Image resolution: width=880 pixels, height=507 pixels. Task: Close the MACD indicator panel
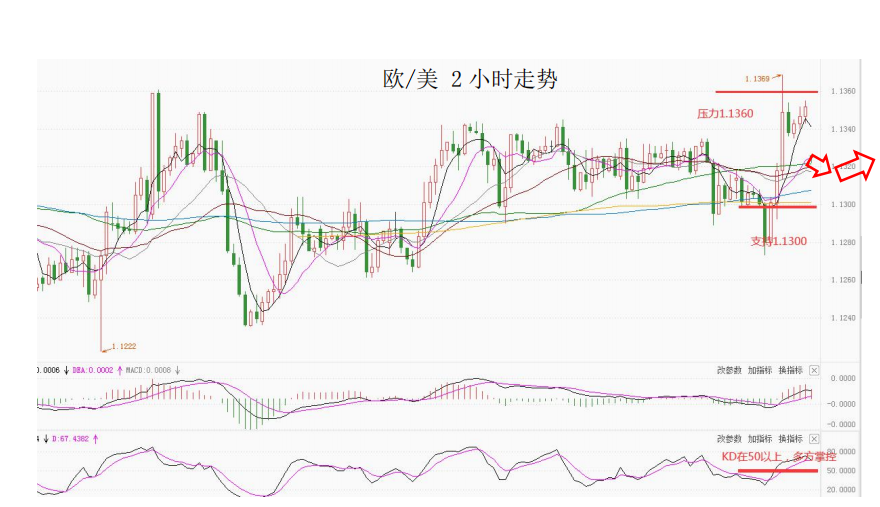[814, 371]
